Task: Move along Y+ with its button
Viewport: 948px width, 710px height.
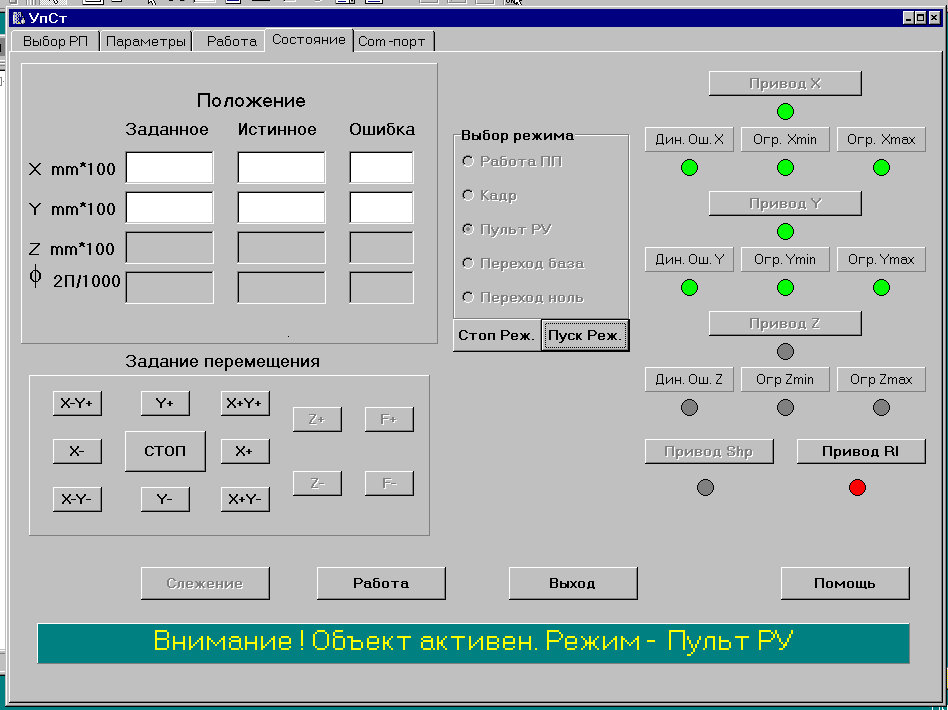Action: [x=165, y=403]
